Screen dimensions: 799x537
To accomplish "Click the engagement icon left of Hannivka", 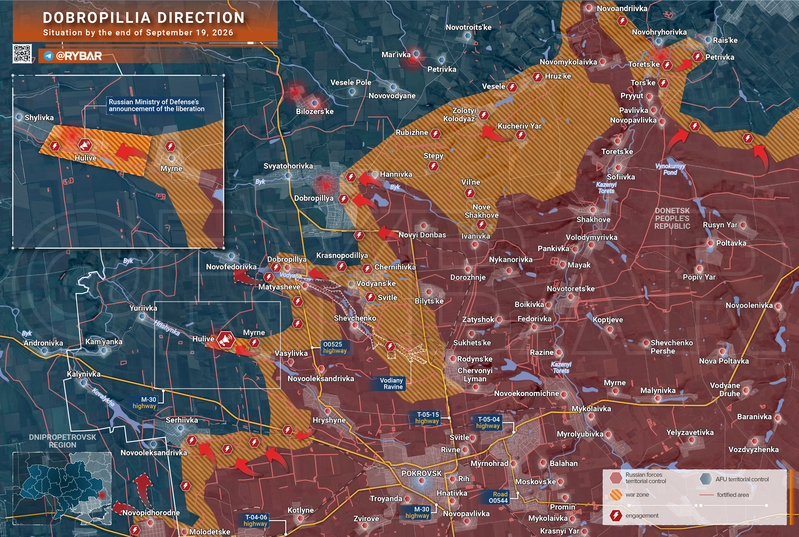I will [351, 177].
